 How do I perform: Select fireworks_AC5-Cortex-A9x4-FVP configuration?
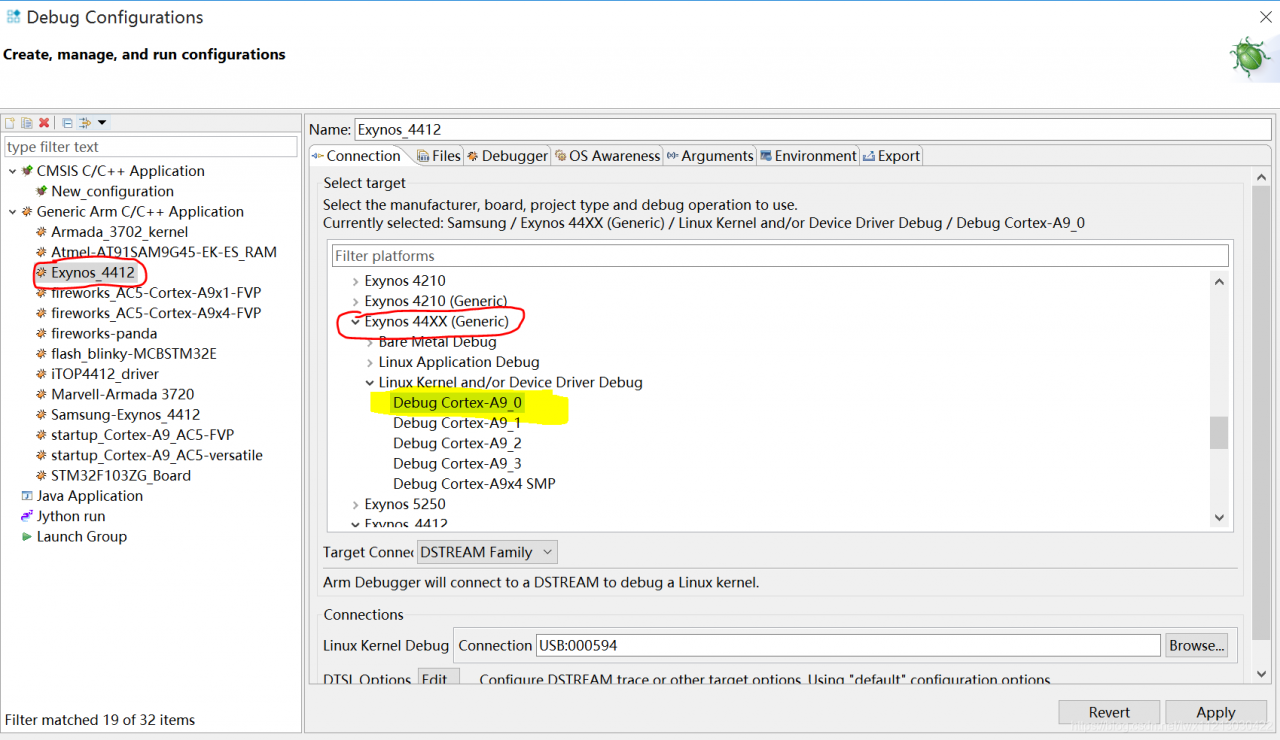pyautogui.click(x=156, y=313)
